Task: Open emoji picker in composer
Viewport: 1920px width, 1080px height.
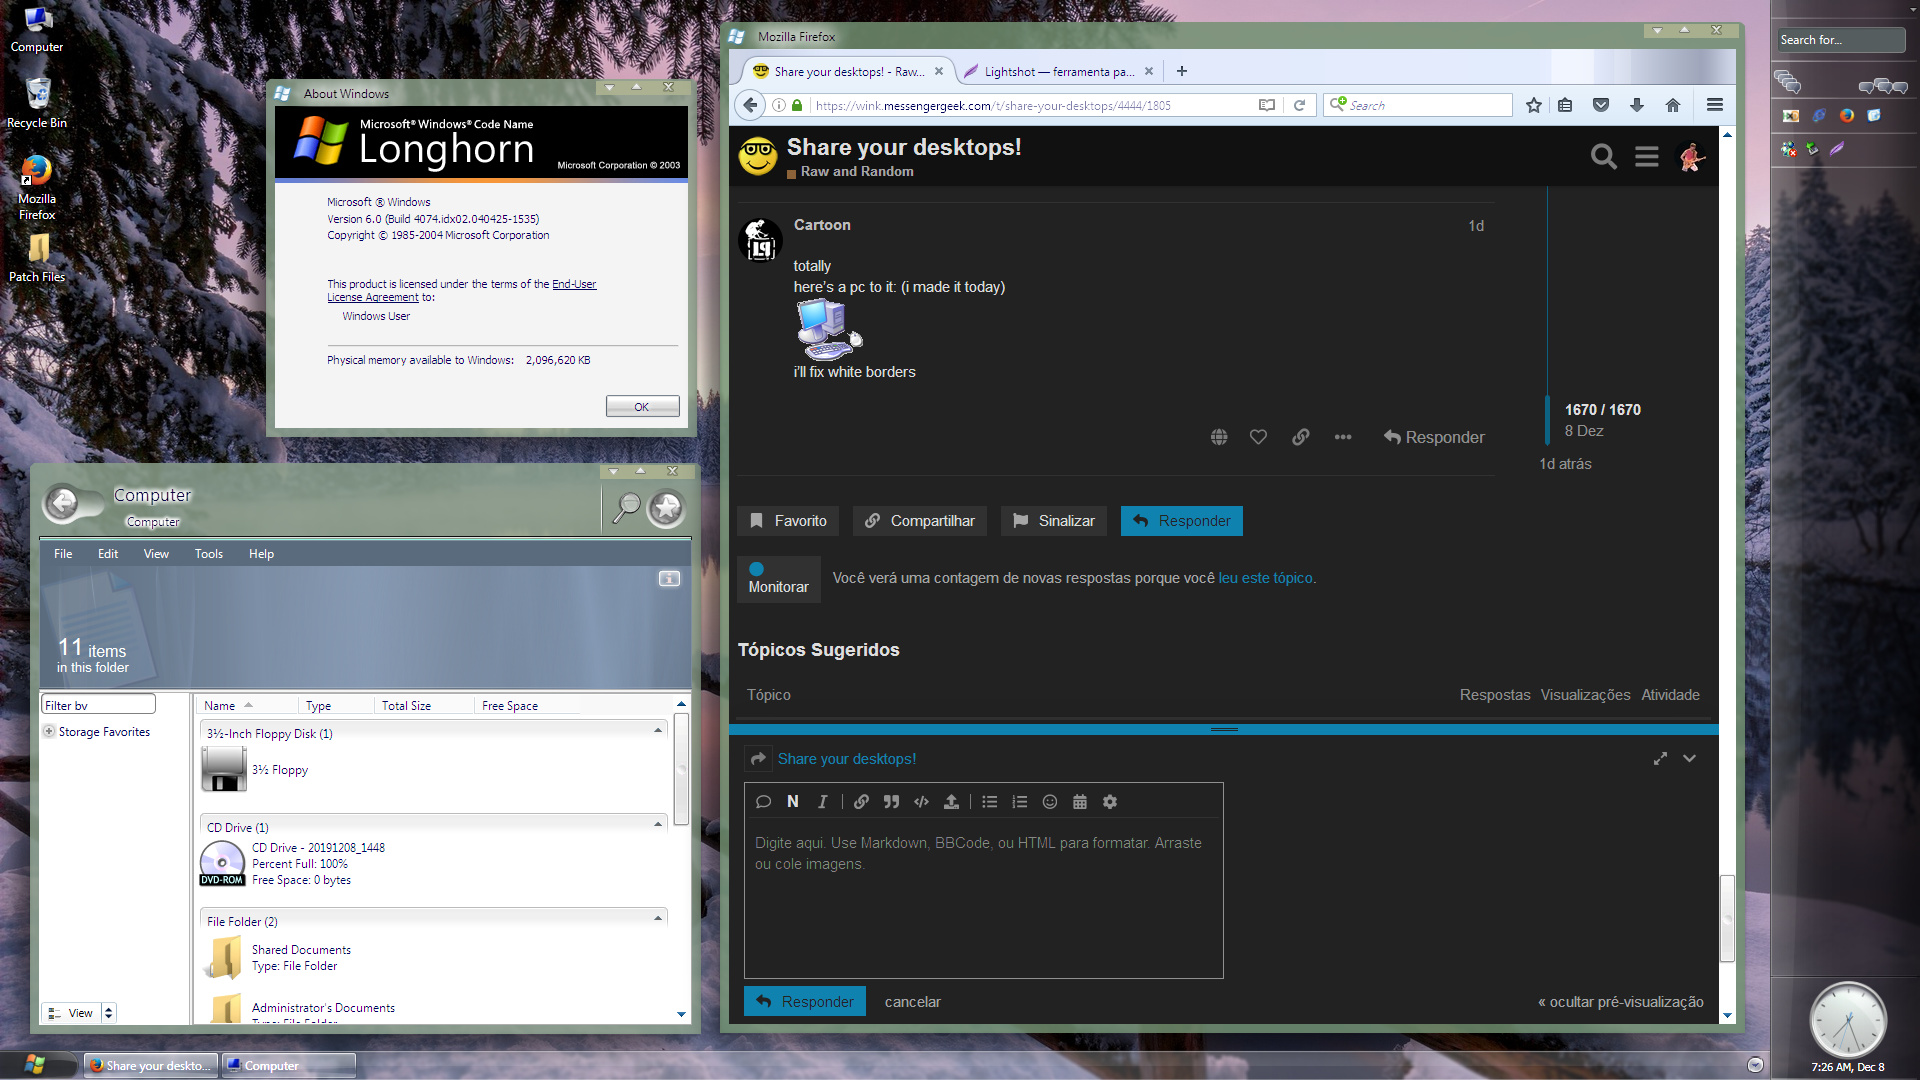Action: [x=1050, y=802]
